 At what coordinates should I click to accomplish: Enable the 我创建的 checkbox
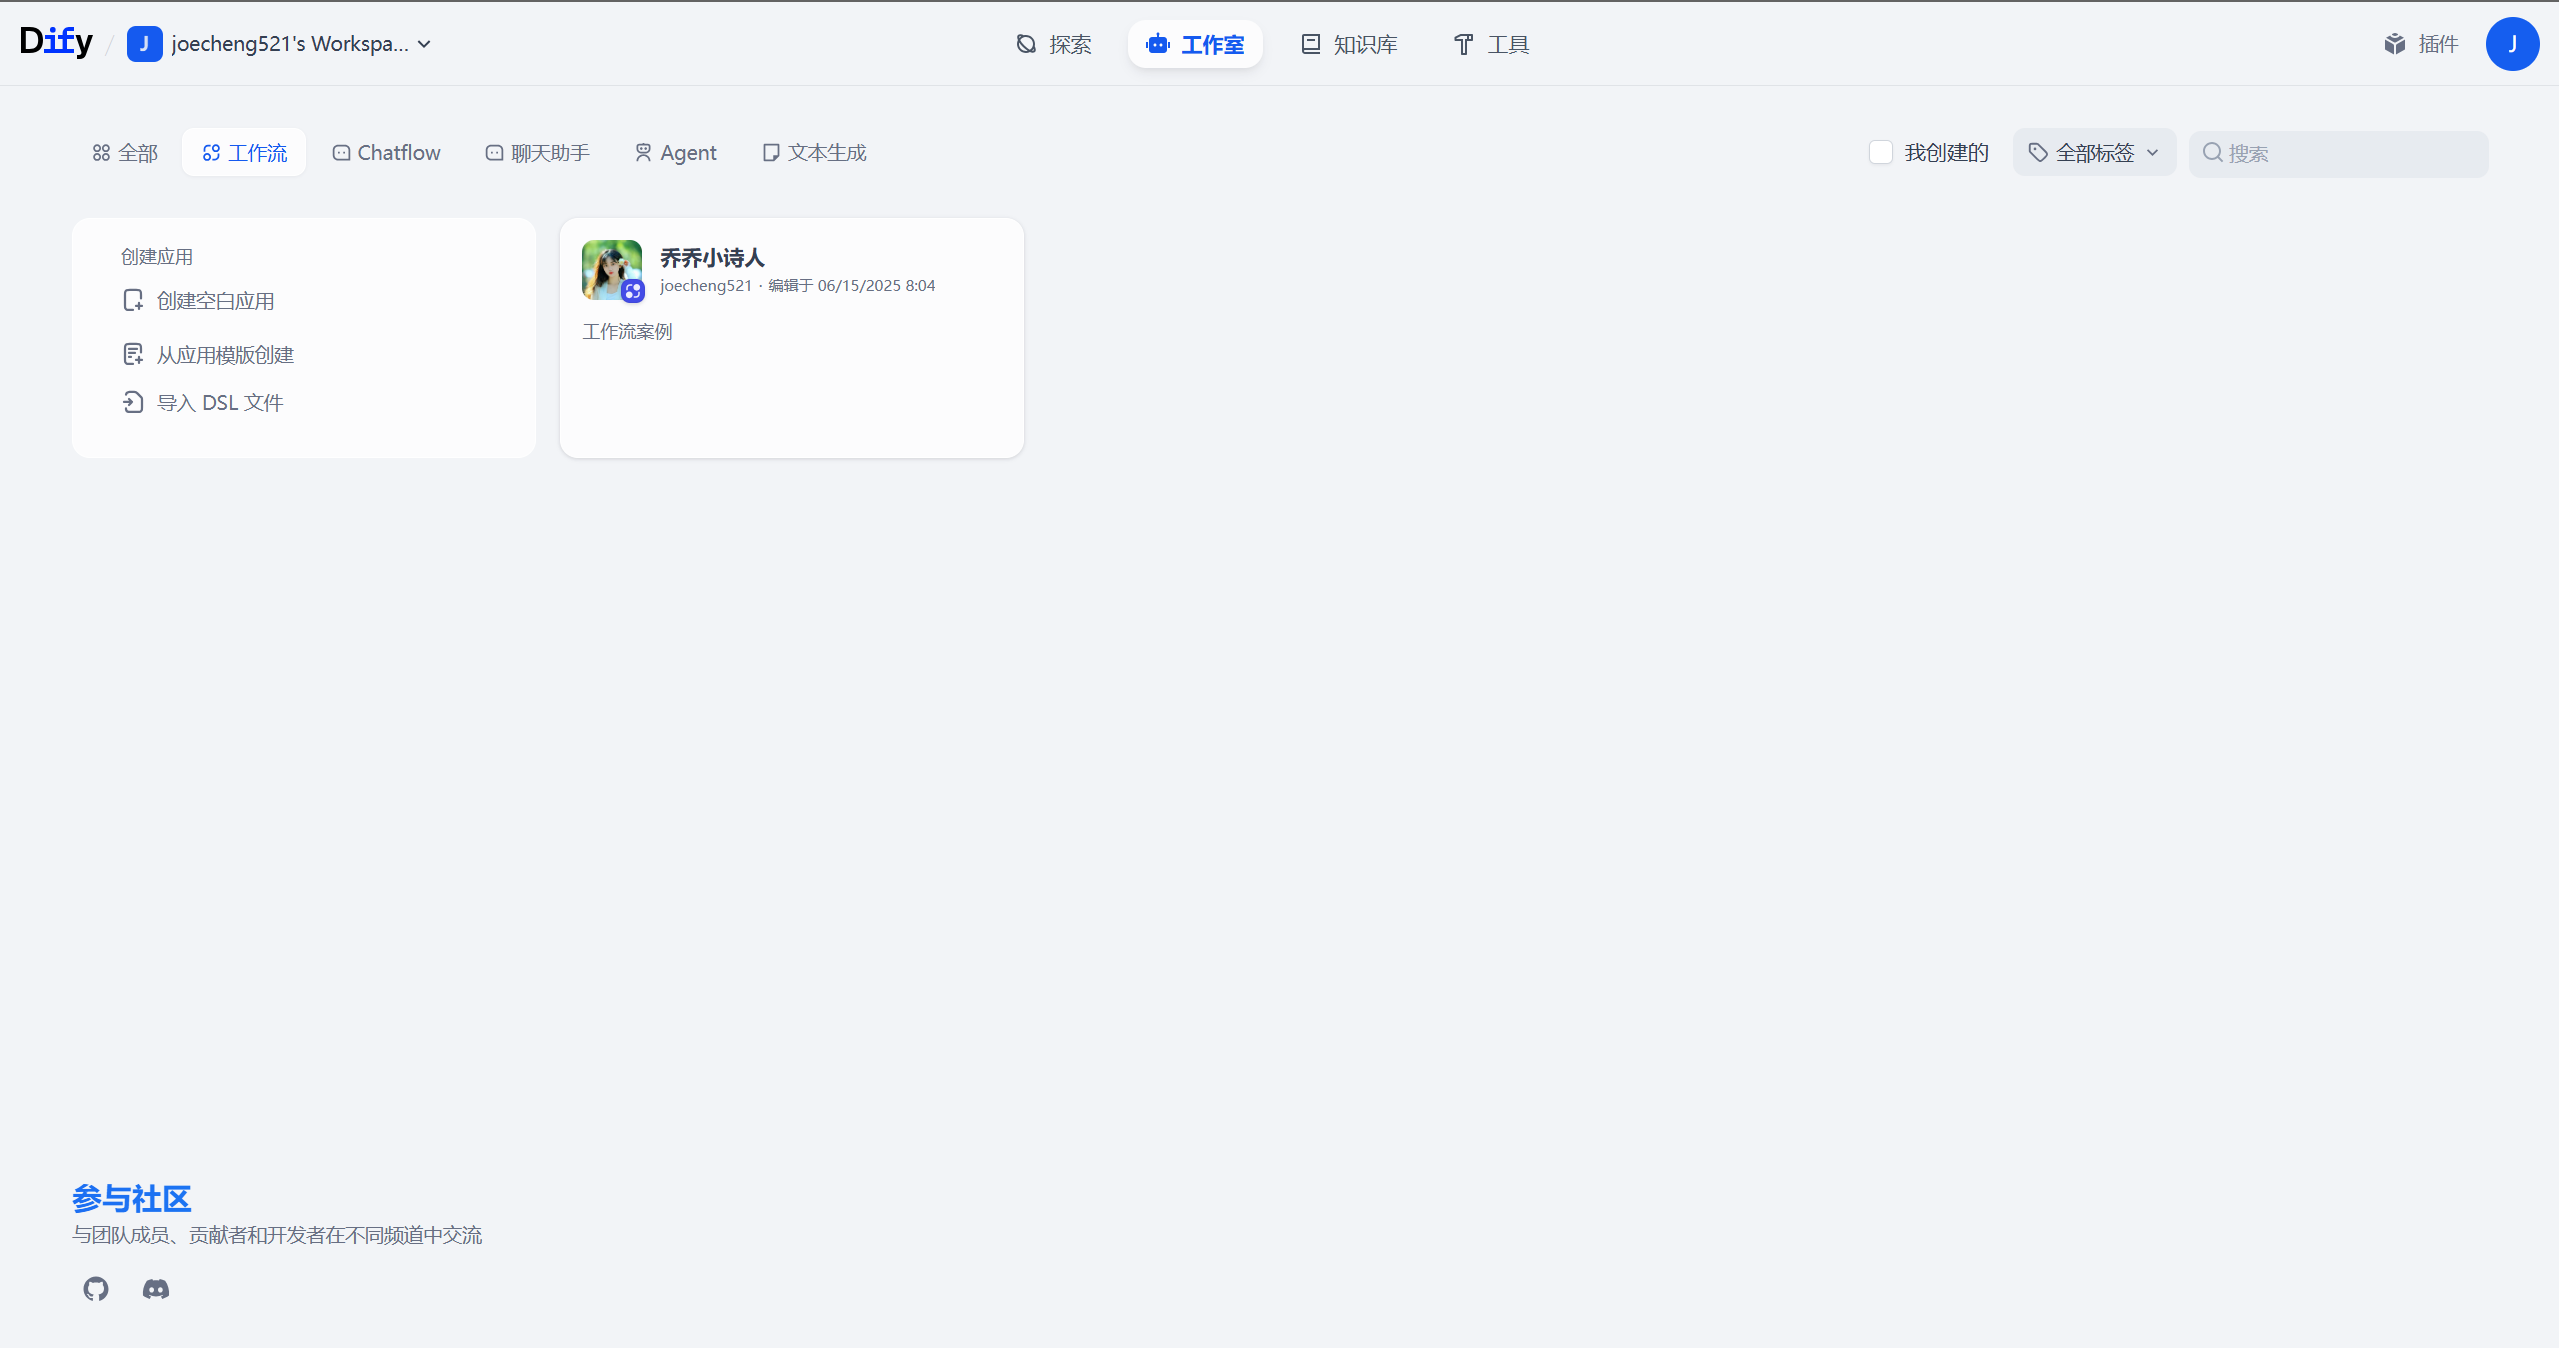[x=1880, y=152]
